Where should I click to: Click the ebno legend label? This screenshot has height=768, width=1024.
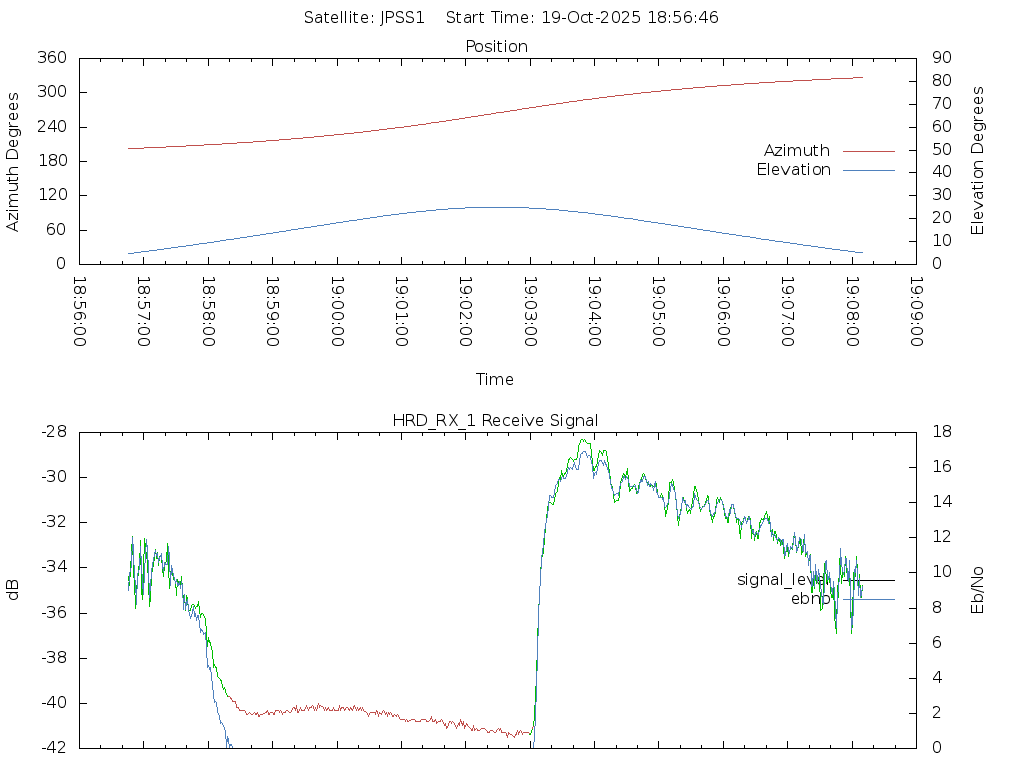pyautogui.click(x=810, y=599)
